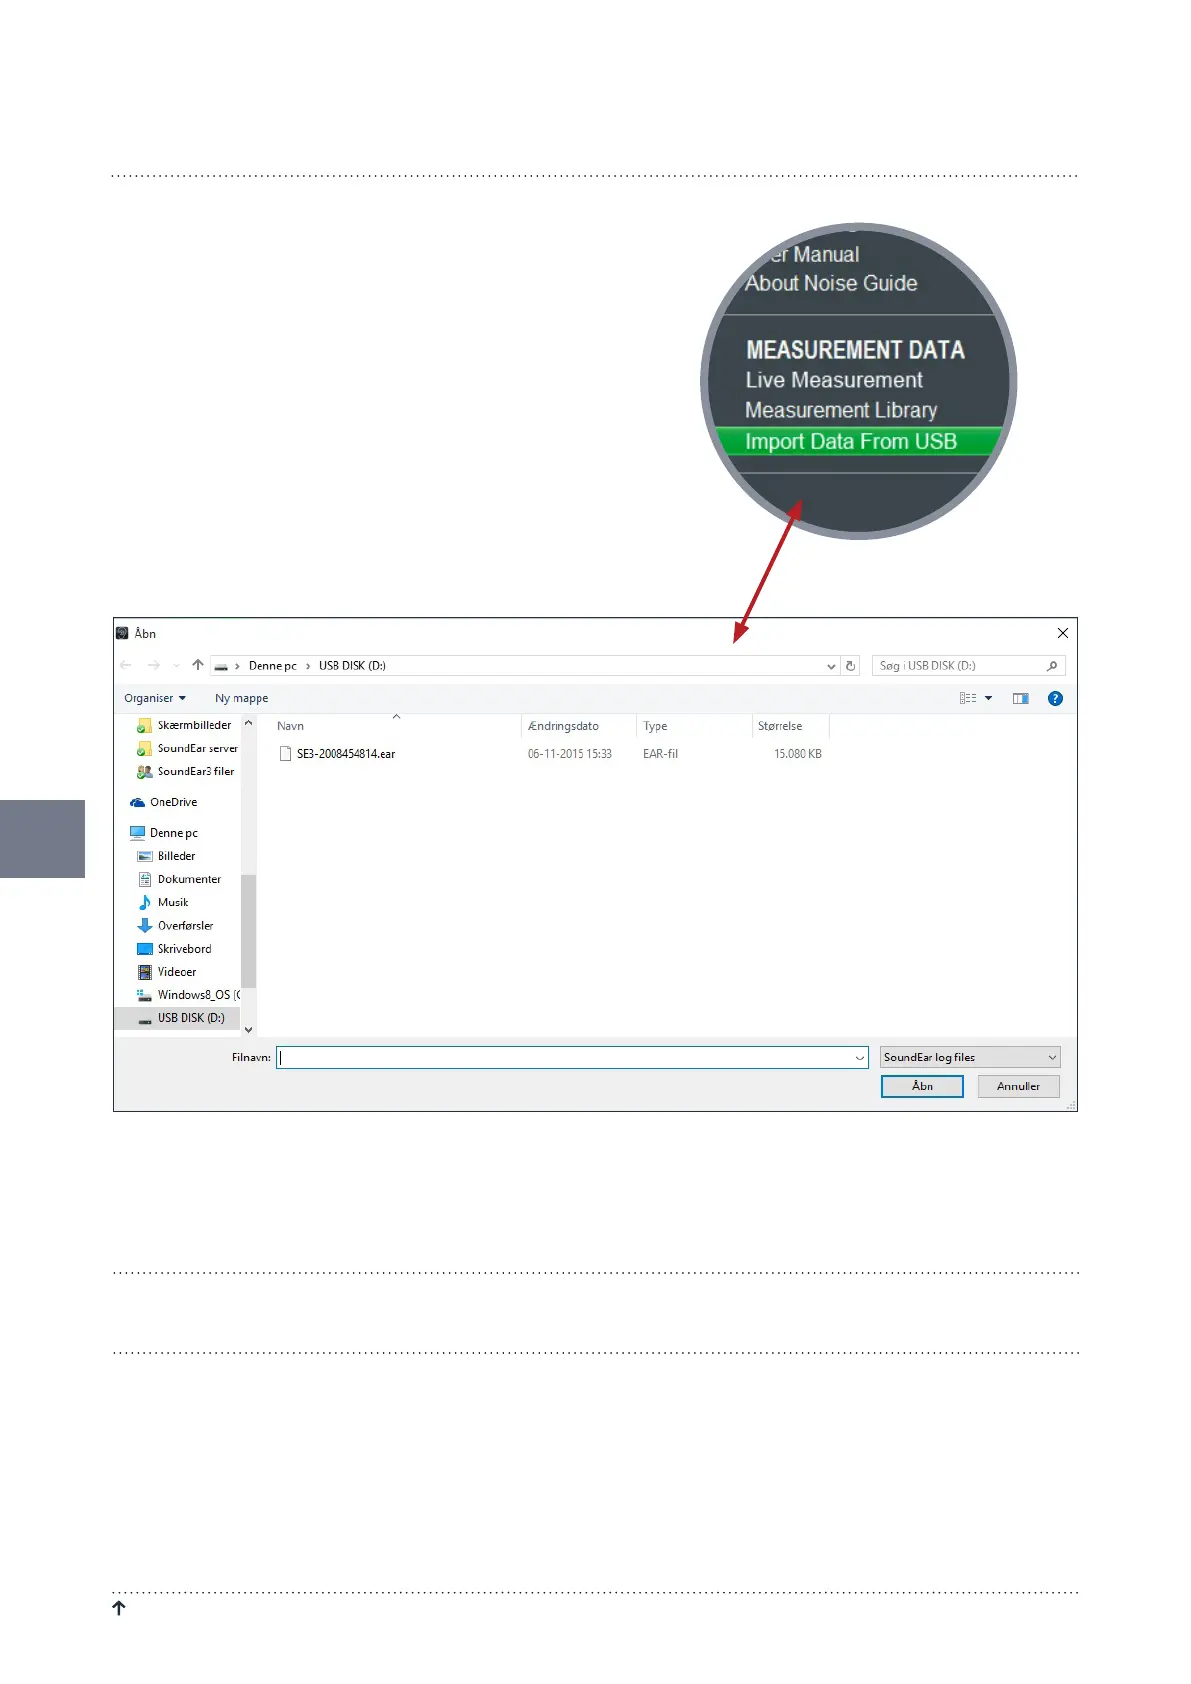Create new folder with Ny mappe

point(241,698)
